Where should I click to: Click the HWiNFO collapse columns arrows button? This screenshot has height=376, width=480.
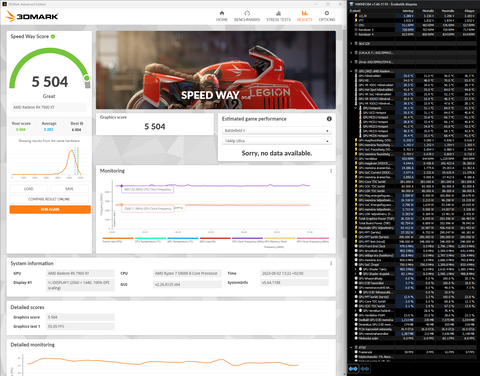[x=365, y=369]
